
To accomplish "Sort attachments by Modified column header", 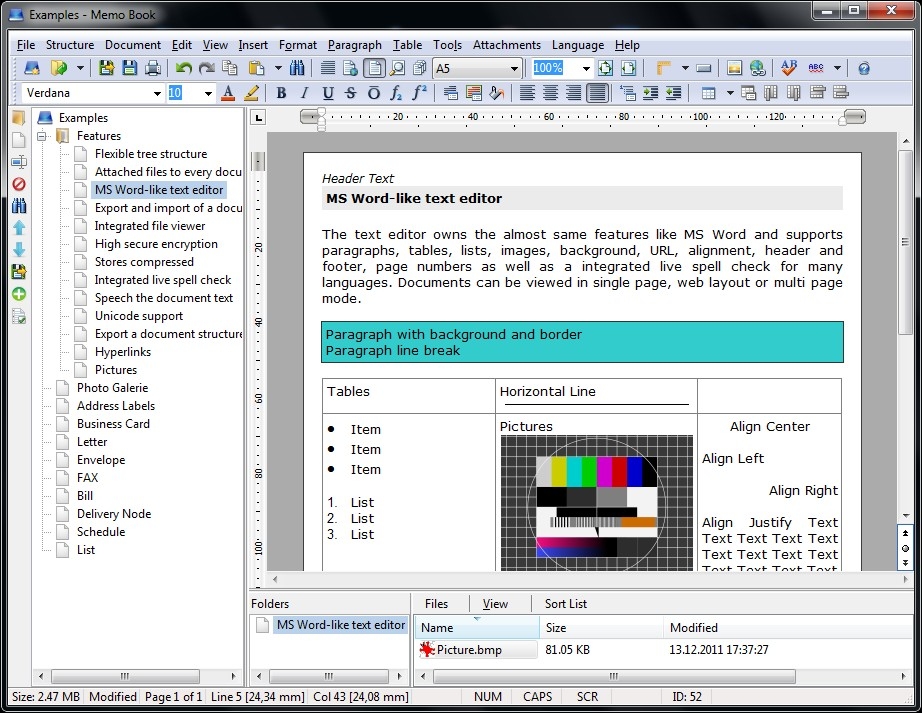I will pos(787,627).
